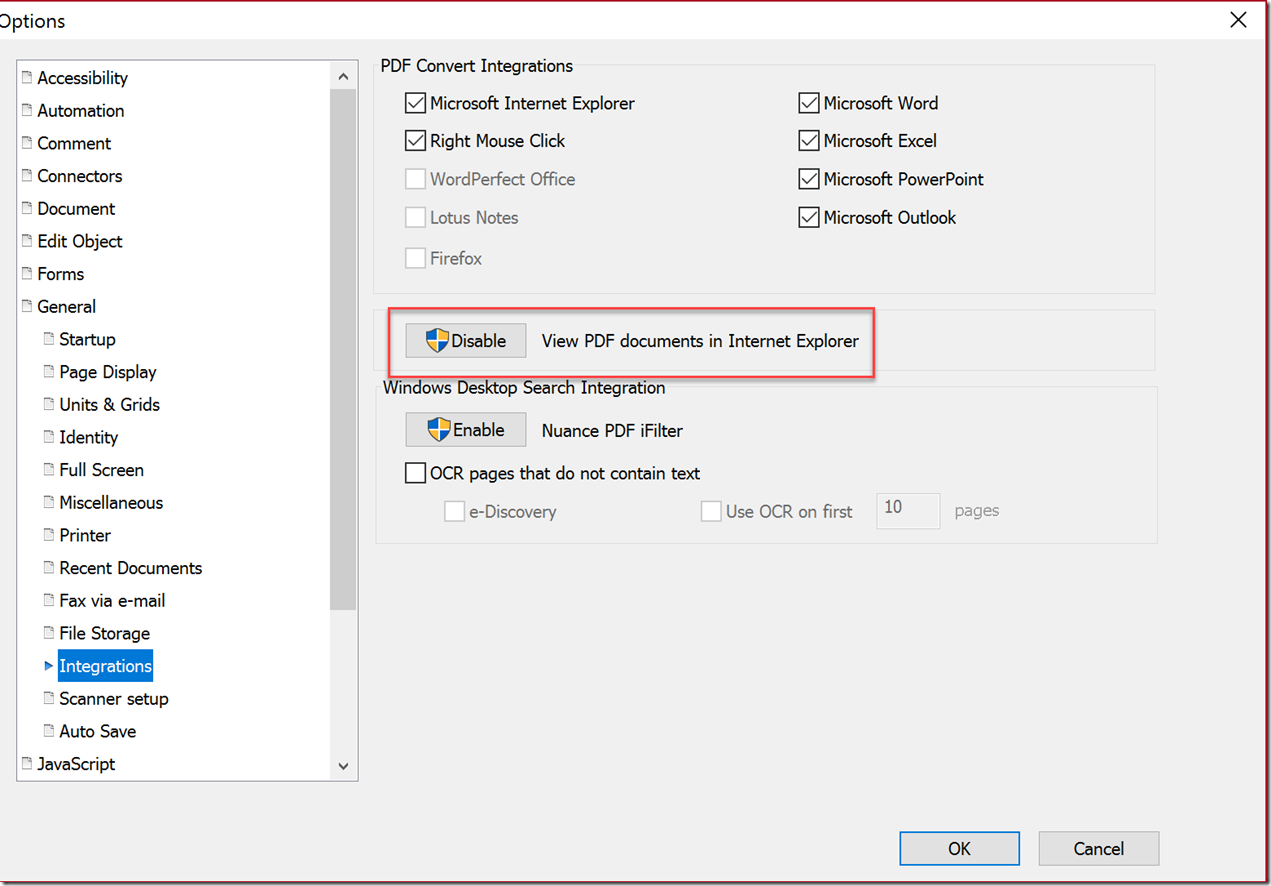
Task: Click the page icon beside Auto Save
Action: point(49,731)
